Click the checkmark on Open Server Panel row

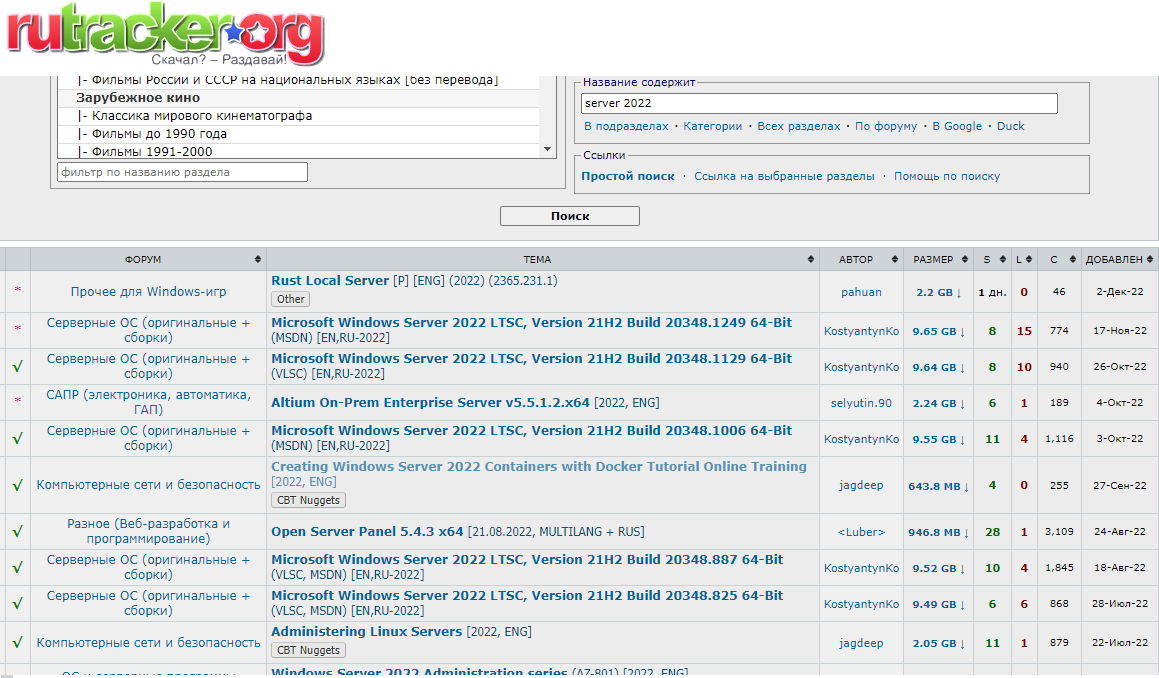18,532
